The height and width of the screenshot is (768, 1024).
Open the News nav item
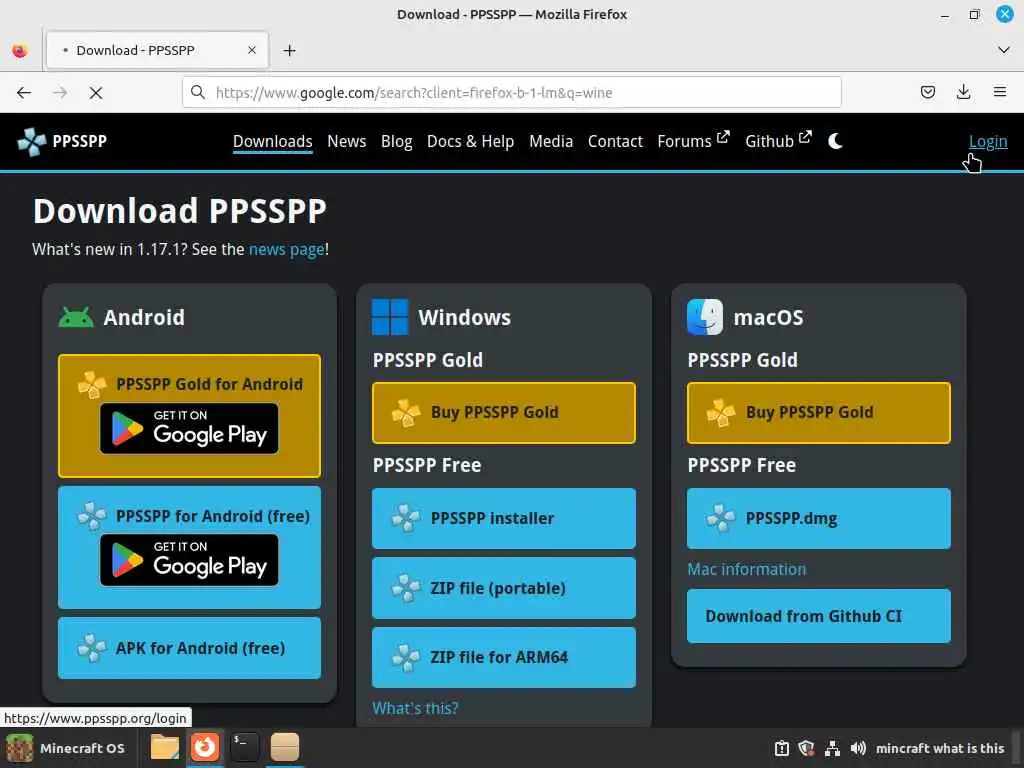point(346,141)
